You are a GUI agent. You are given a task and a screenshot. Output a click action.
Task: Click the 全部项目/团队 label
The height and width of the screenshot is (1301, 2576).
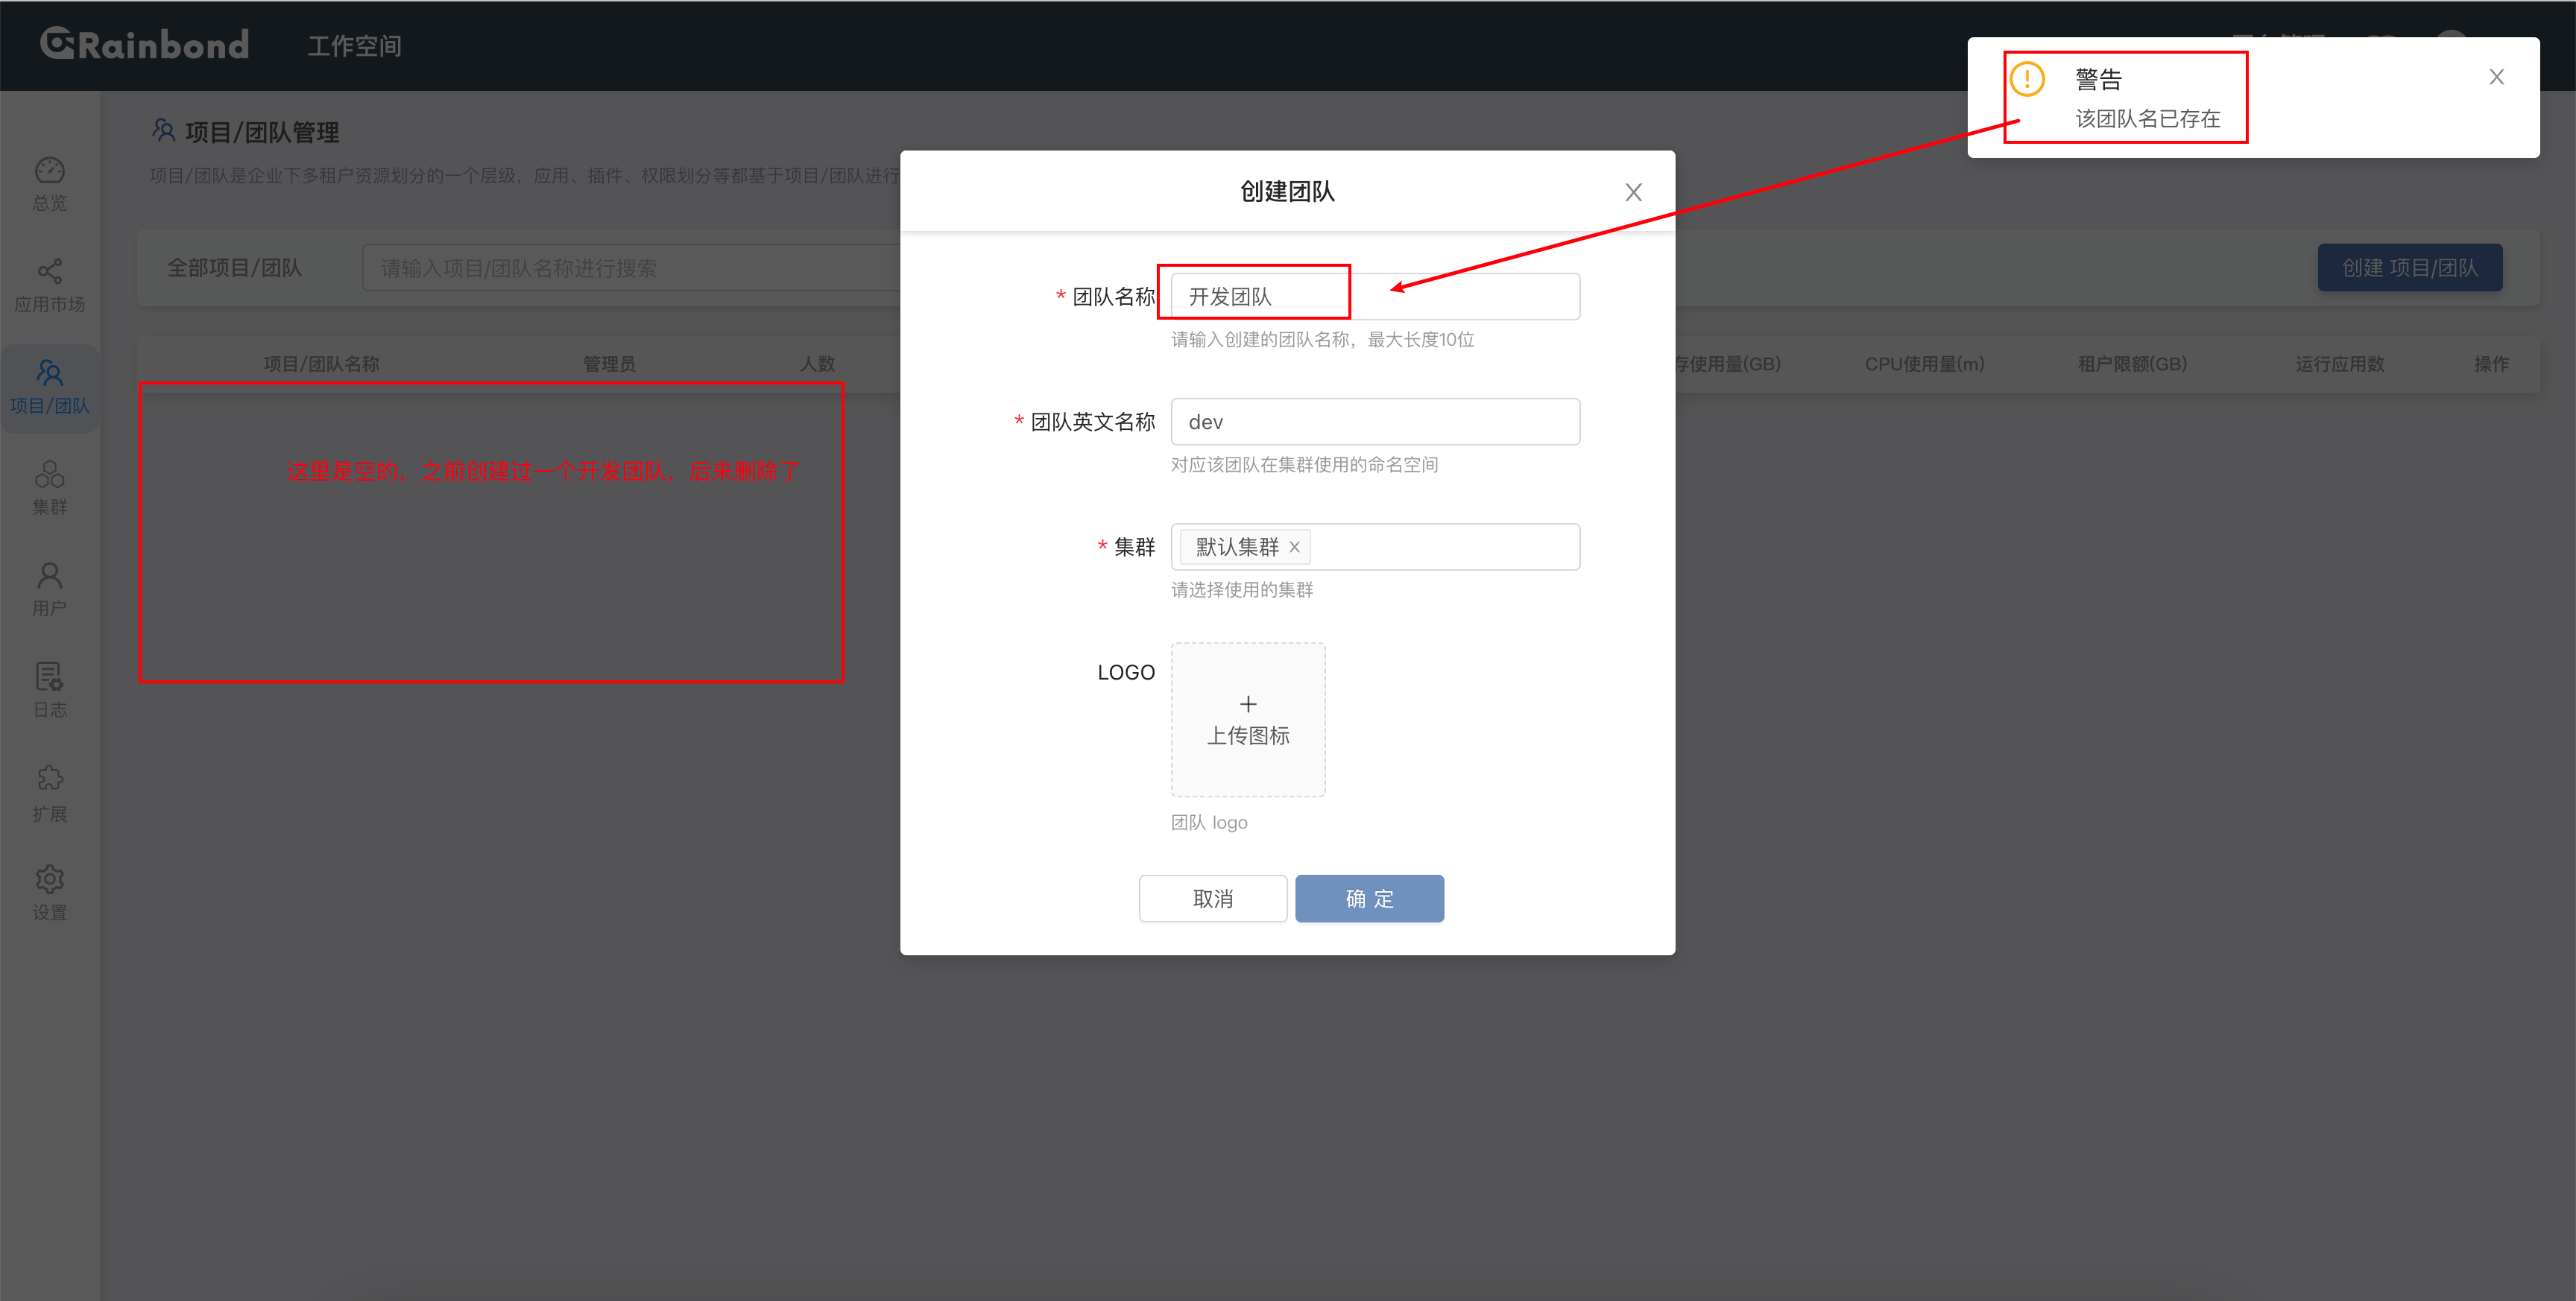[234, 268]
